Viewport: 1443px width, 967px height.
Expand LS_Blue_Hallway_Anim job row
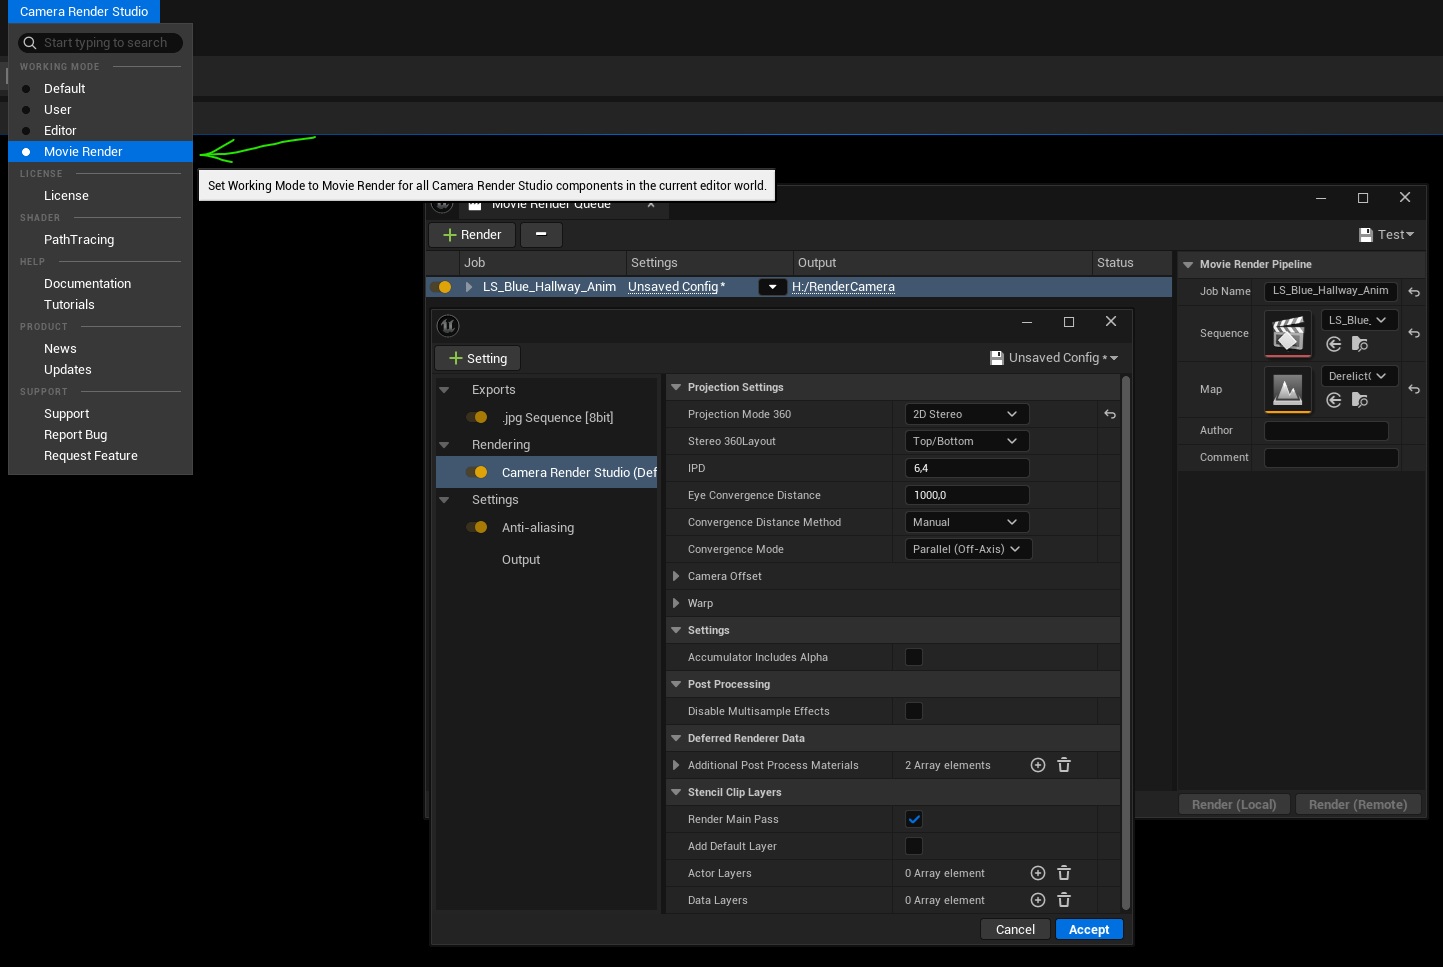pos(468,287)
